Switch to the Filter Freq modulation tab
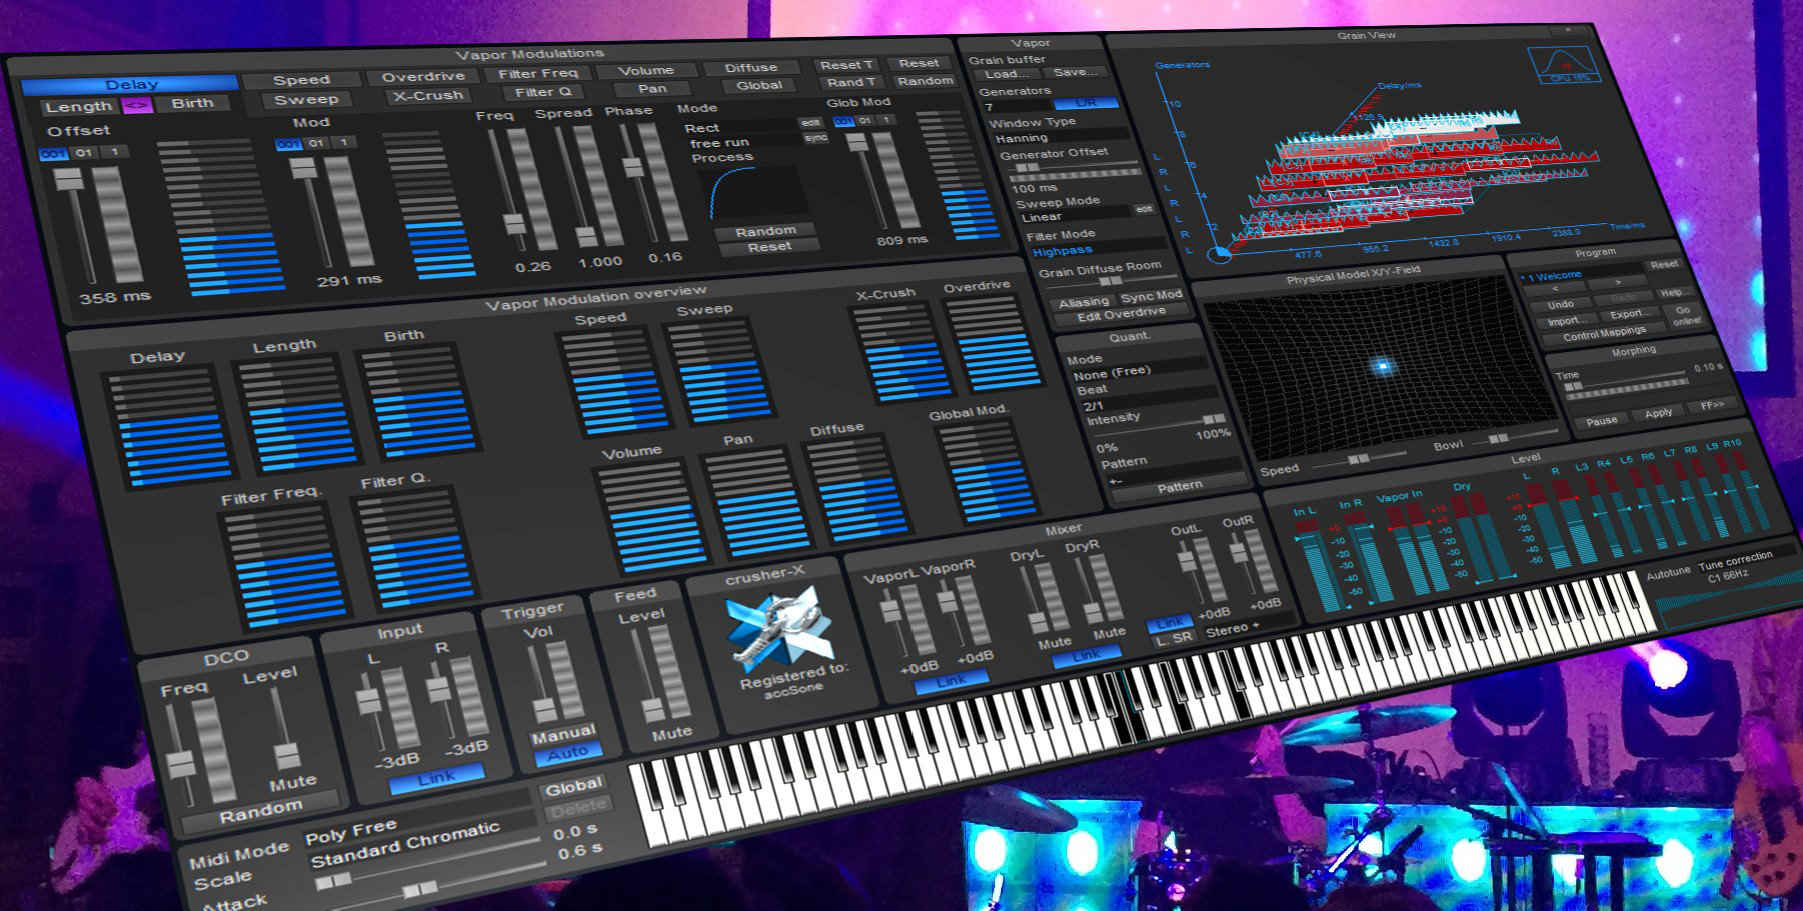 point(538,73)
